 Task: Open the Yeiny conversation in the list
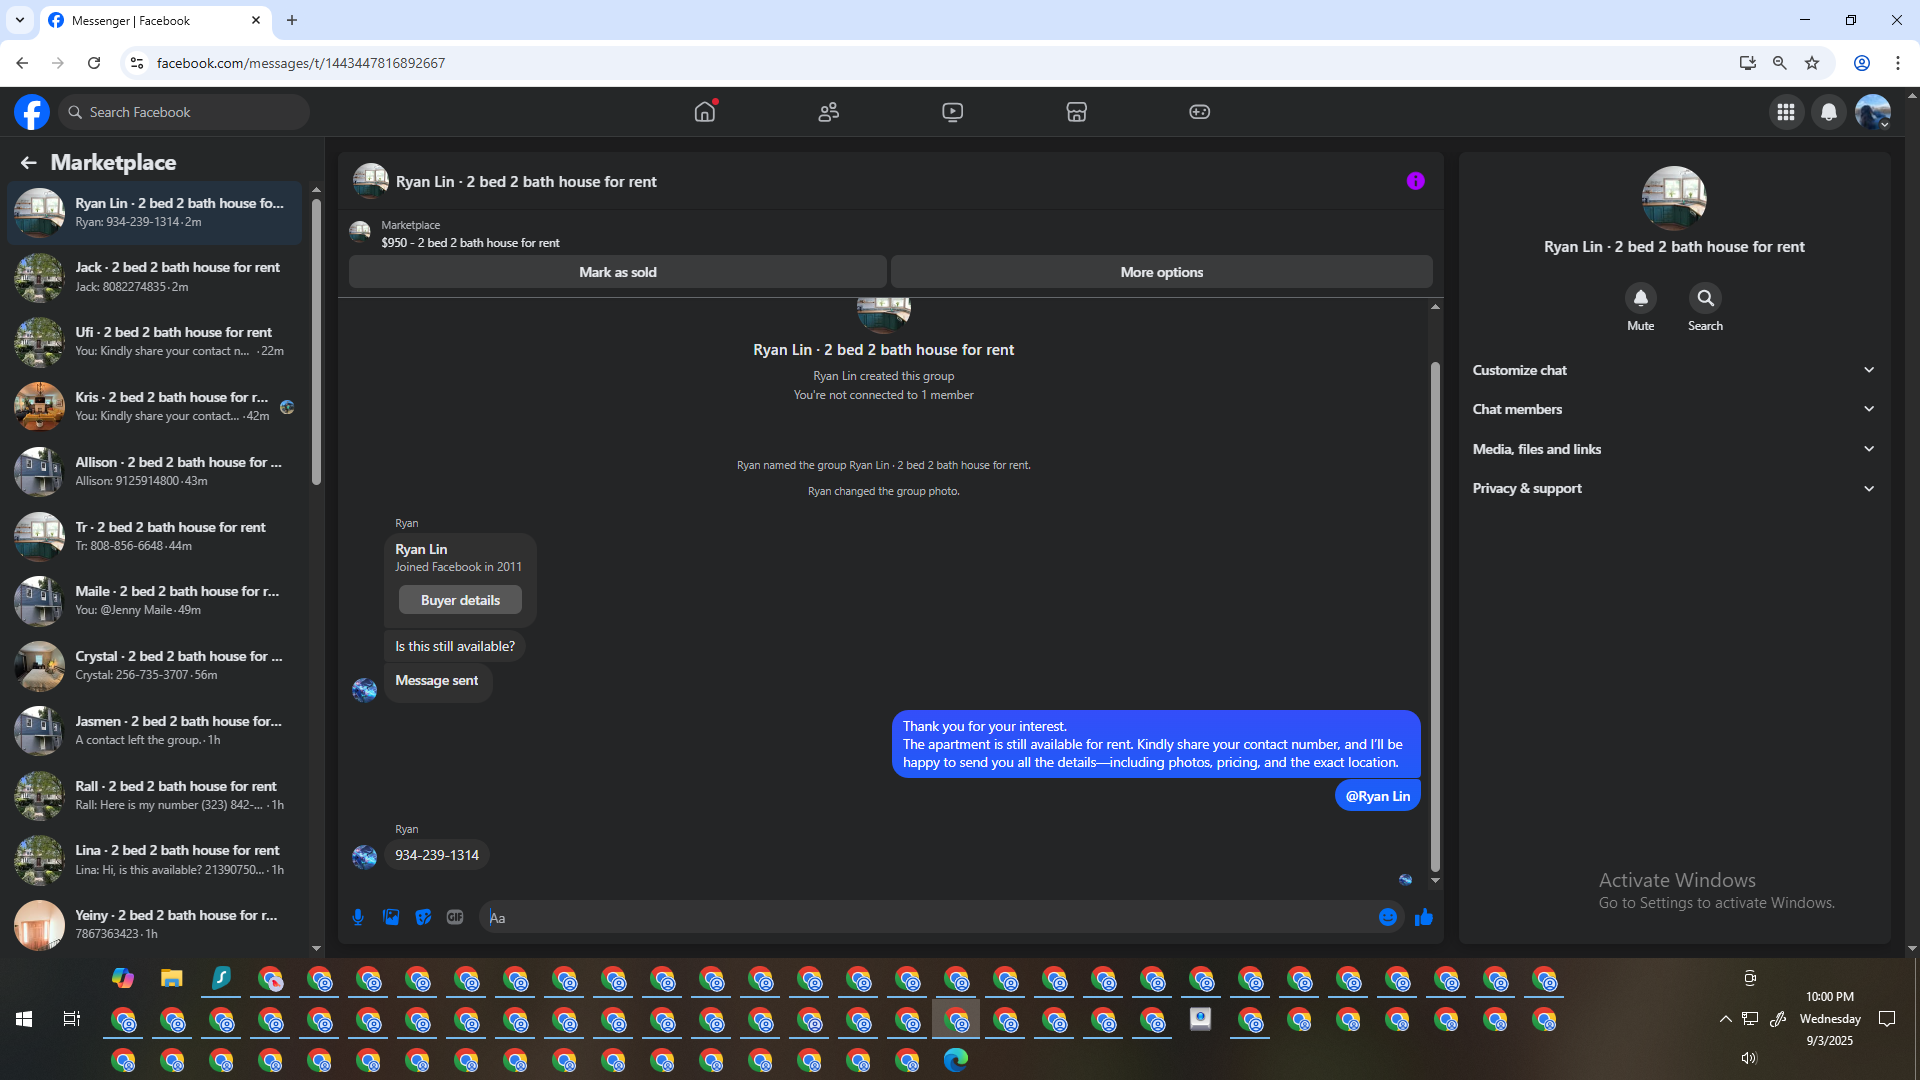tap(155, 925)
